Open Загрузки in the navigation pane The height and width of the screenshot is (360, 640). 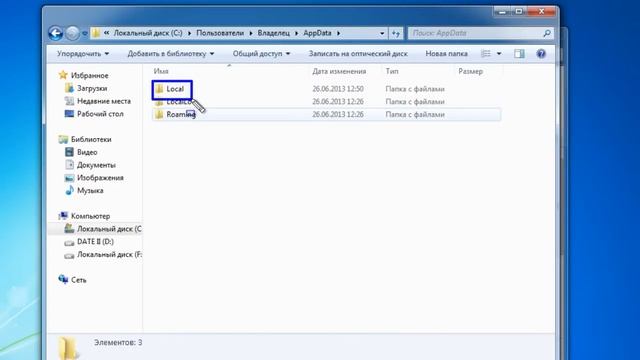[92, 88]
